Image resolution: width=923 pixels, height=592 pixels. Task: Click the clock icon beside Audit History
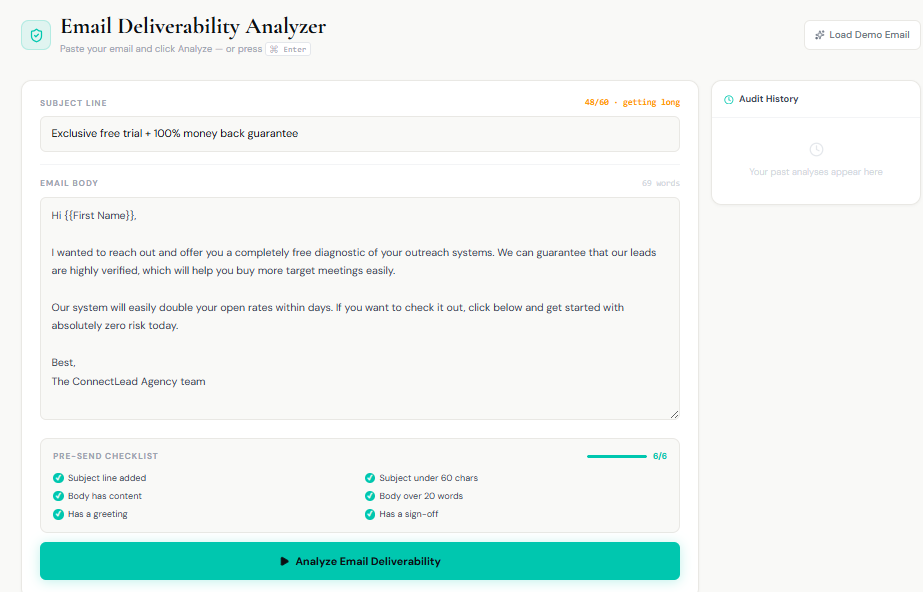(x=729, y=99)
